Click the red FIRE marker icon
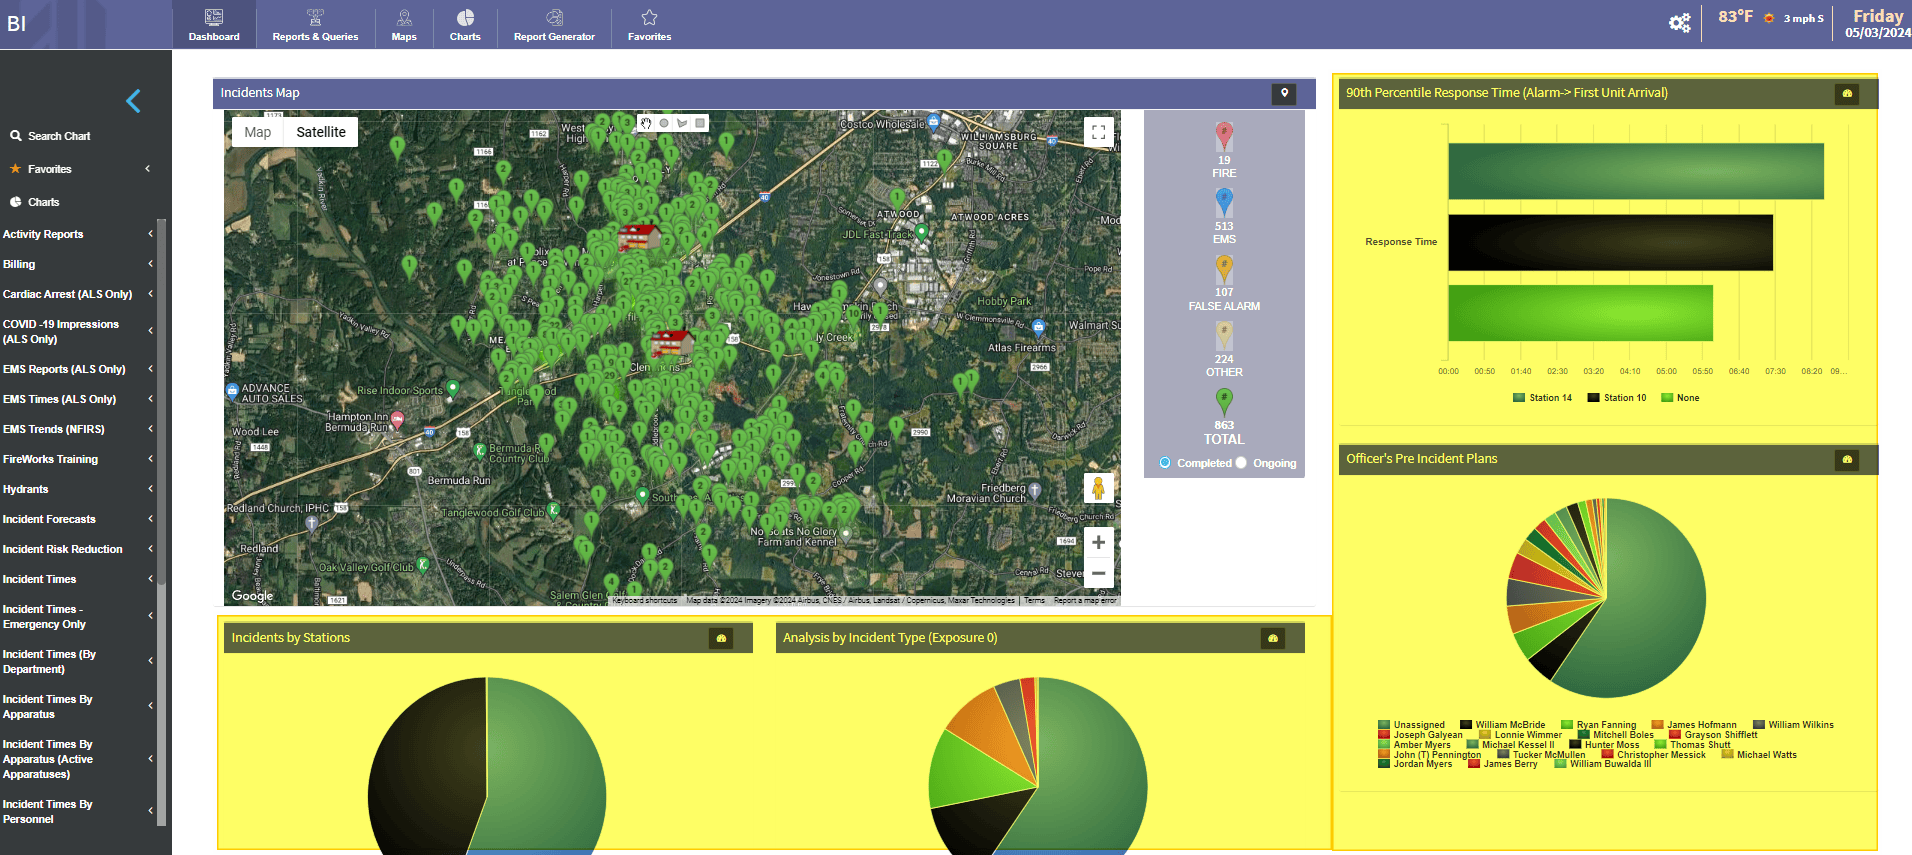 [x=1224, y=136]
